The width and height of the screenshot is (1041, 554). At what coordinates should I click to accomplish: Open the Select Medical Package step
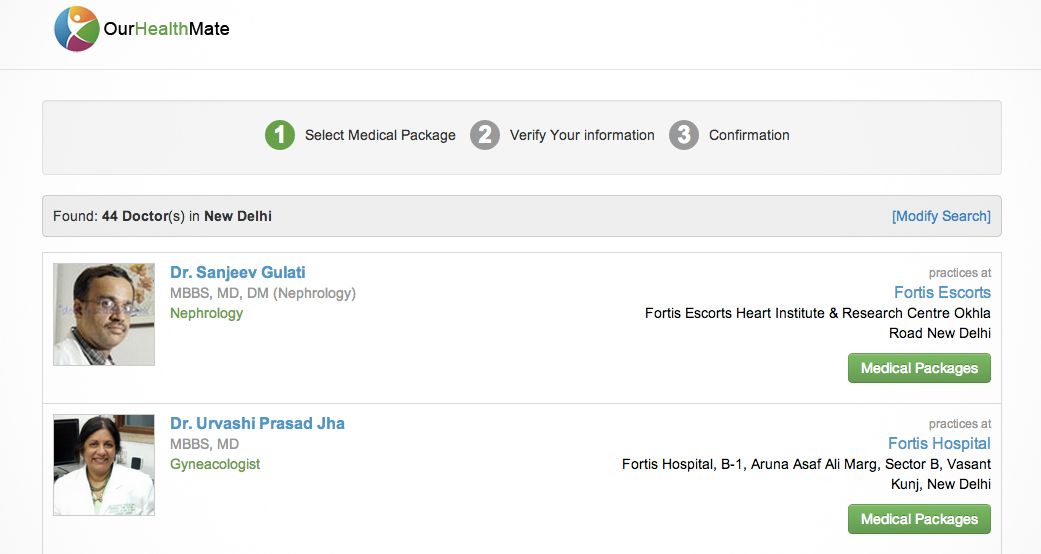[380, 135]
